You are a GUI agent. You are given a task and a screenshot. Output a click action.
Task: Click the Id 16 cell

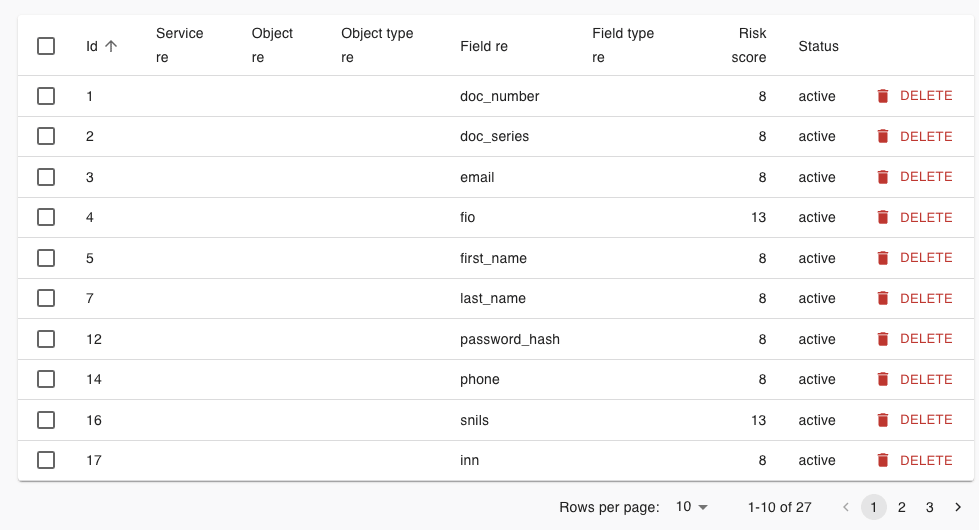click(x=94, y=420)
